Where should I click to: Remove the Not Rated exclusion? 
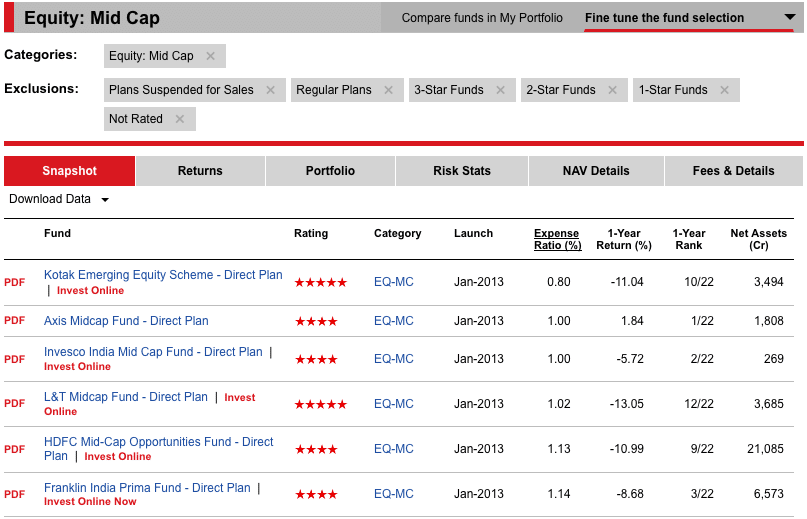point(180,119)
